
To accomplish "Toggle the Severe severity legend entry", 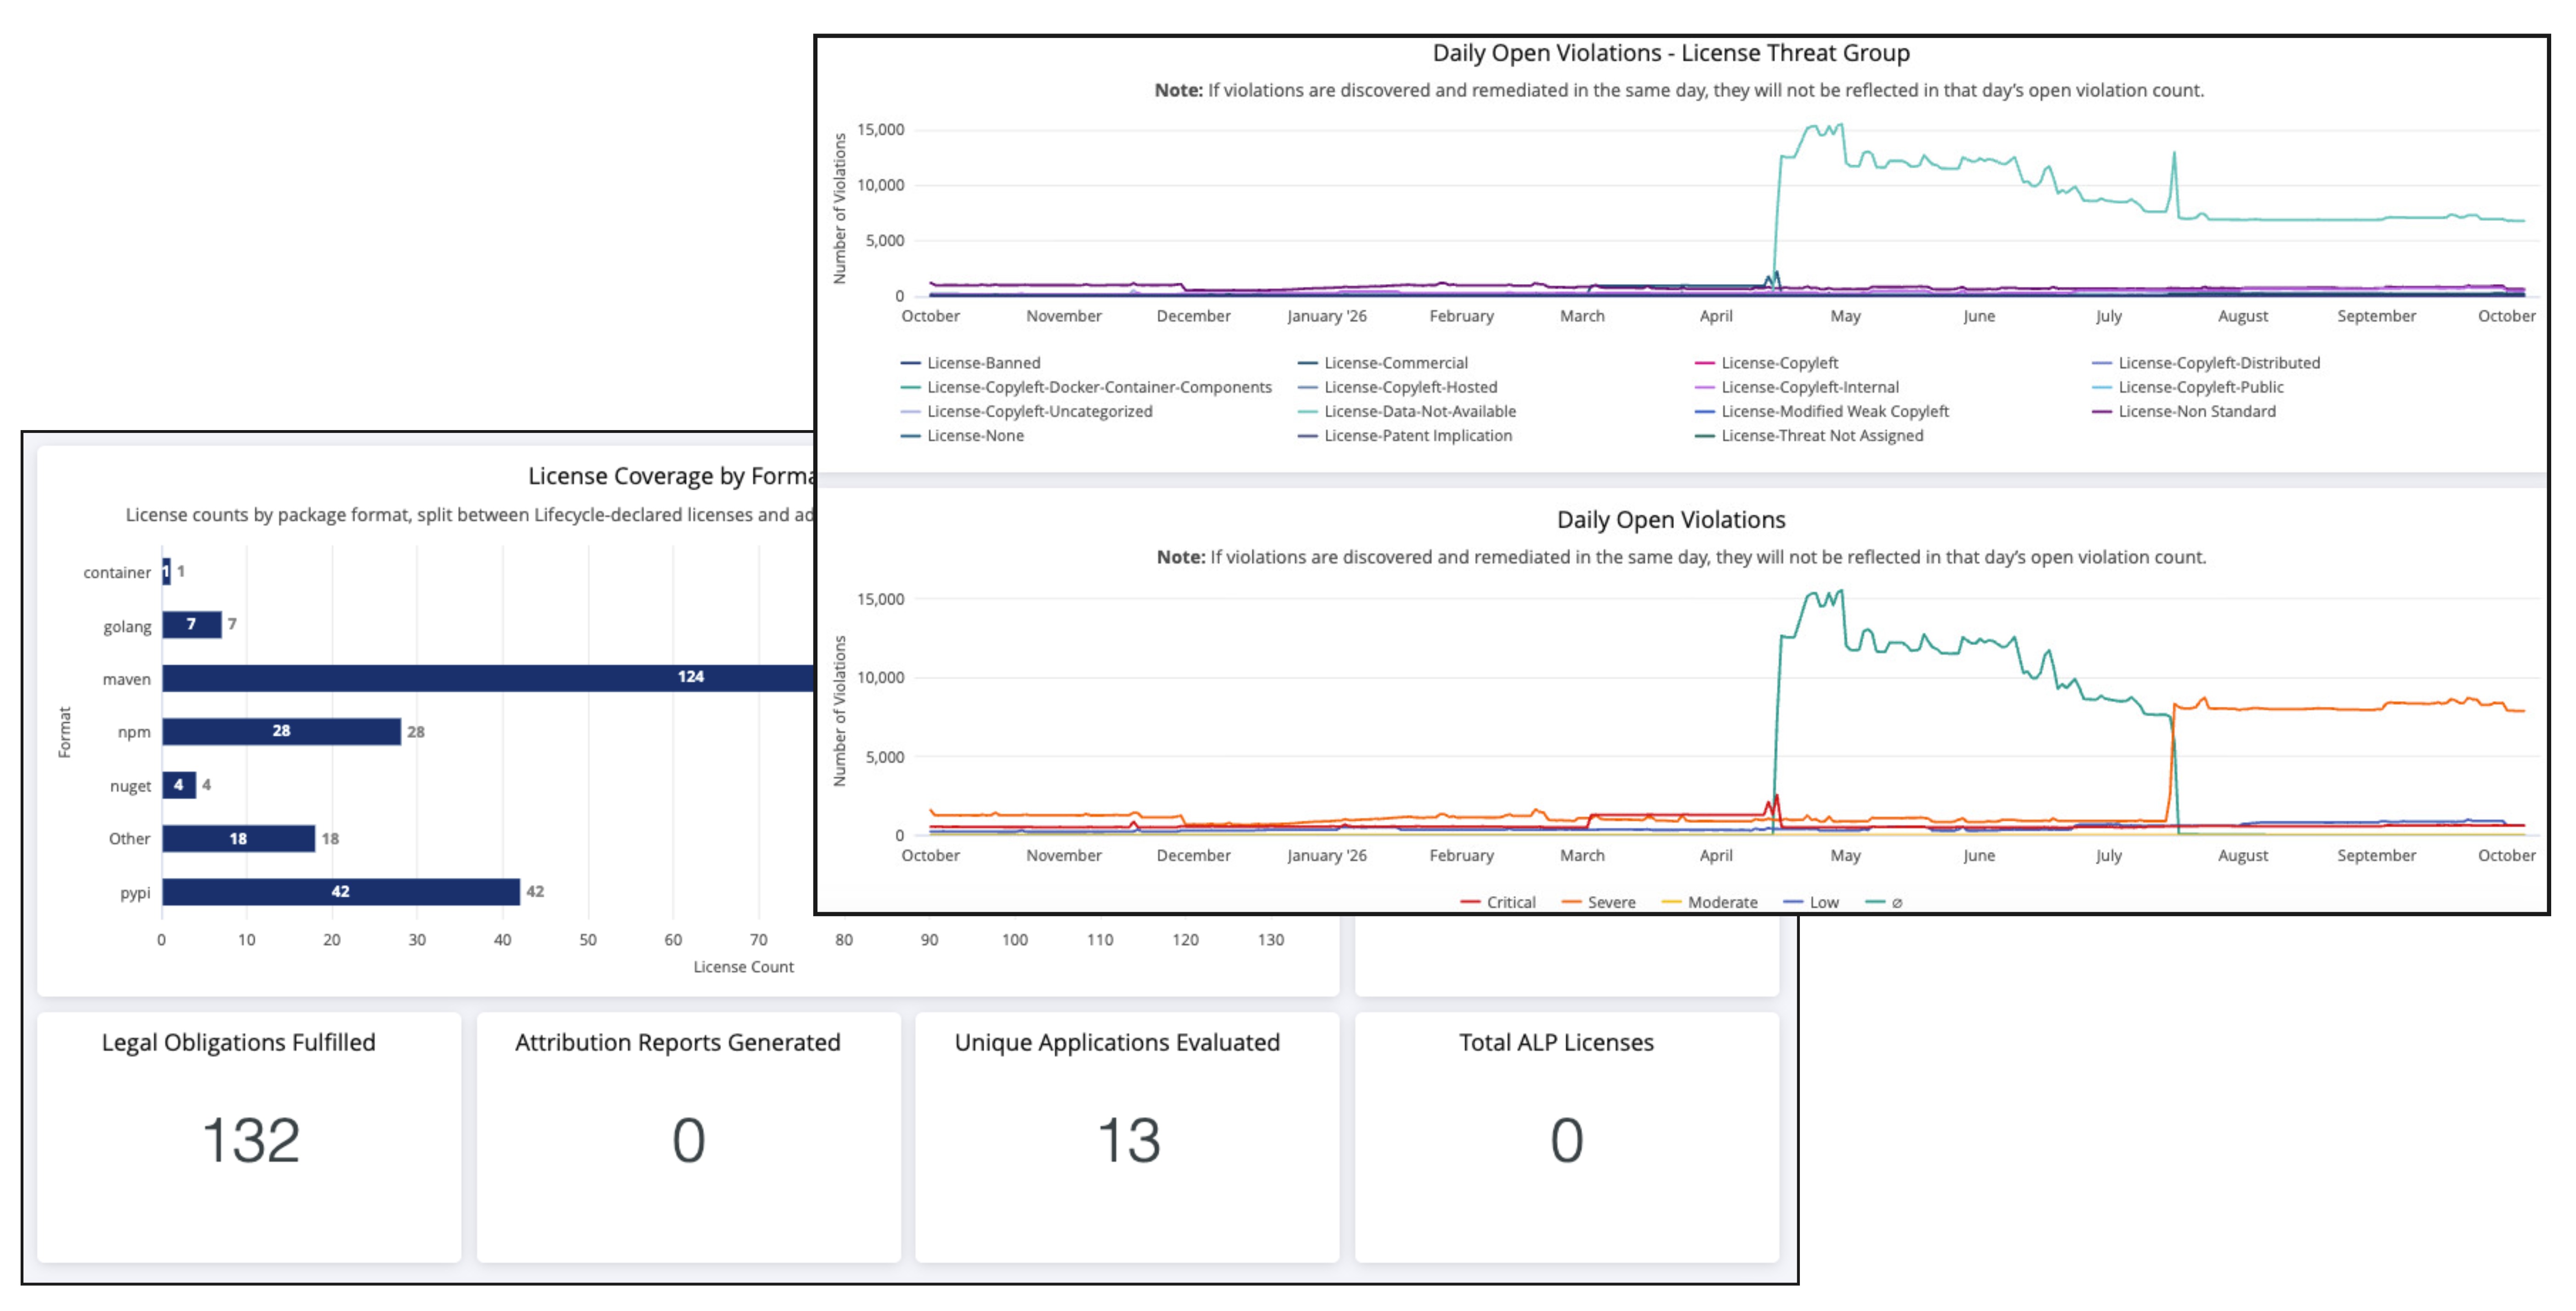I will pos(1599,902).
